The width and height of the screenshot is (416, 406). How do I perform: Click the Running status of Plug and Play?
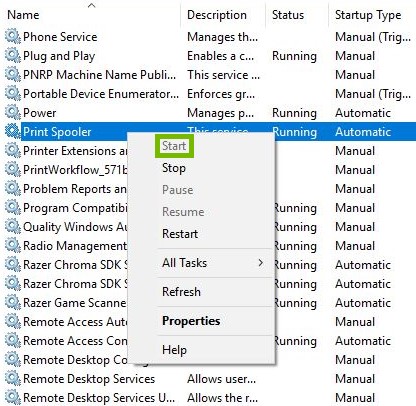[x=294, y=56]
